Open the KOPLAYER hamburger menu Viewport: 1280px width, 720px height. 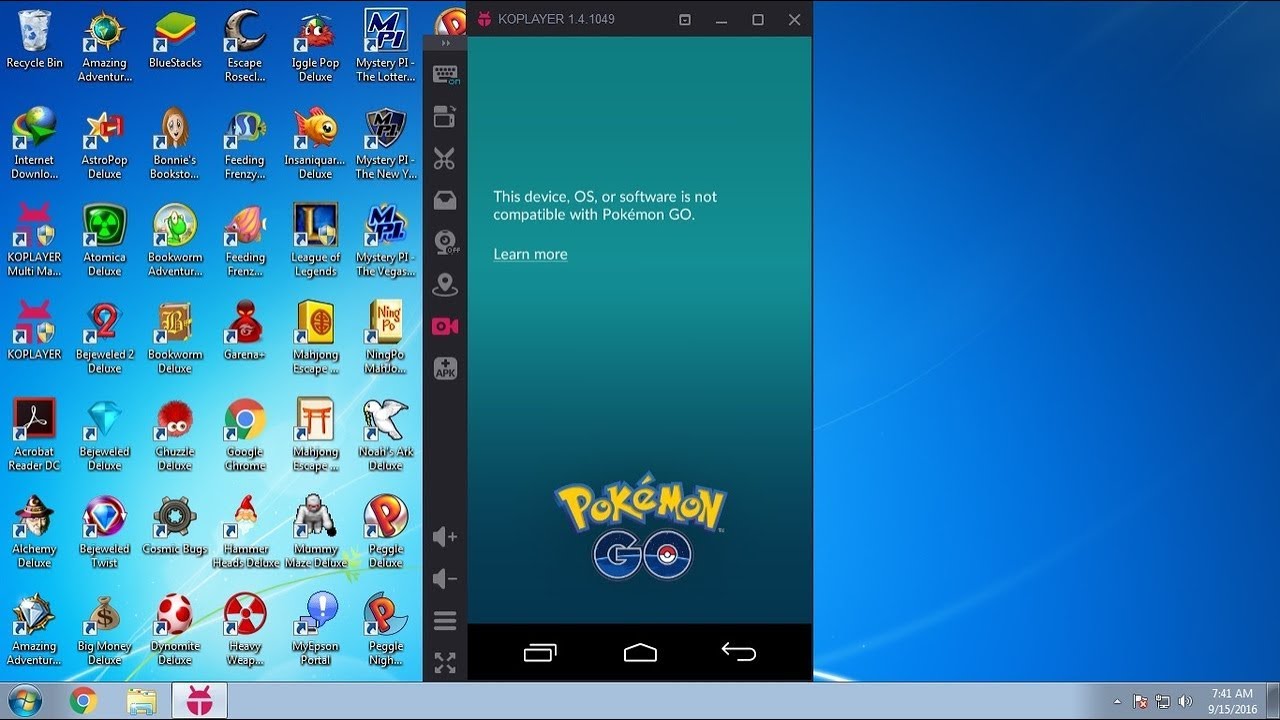pos(445,621)
